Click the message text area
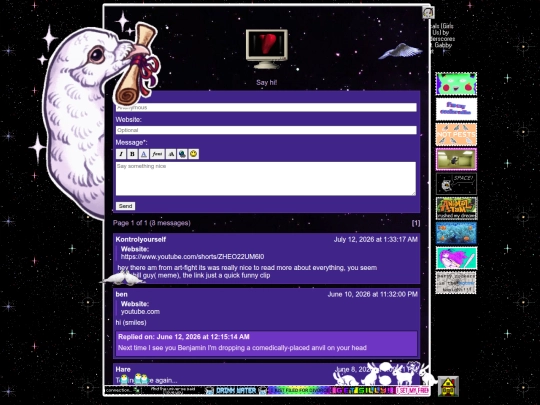This screenshot has width=540, height=405. coord(266,179)
